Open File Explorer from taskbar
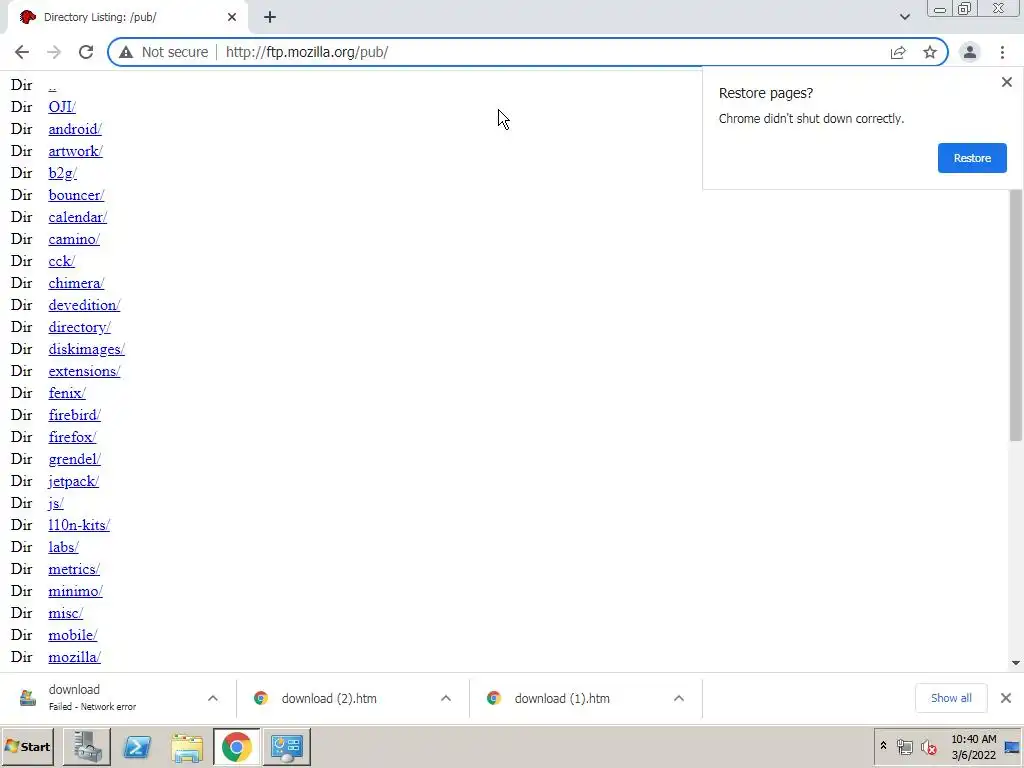Viewport: 1024px width, 768px height. (x=187, y=746)
